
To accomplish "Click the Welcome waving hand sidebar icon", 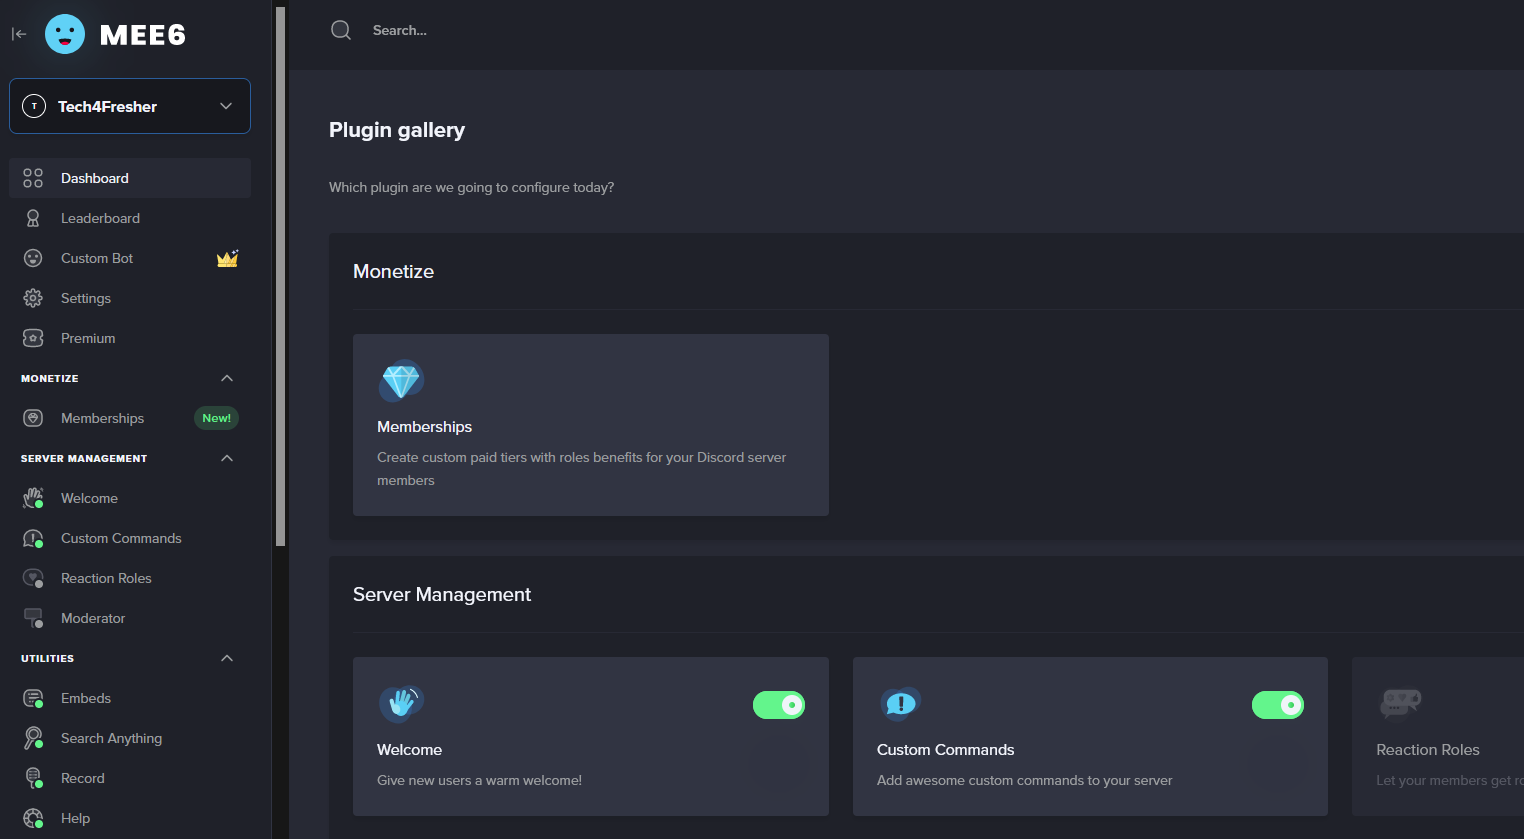I will tap(33, 498).
